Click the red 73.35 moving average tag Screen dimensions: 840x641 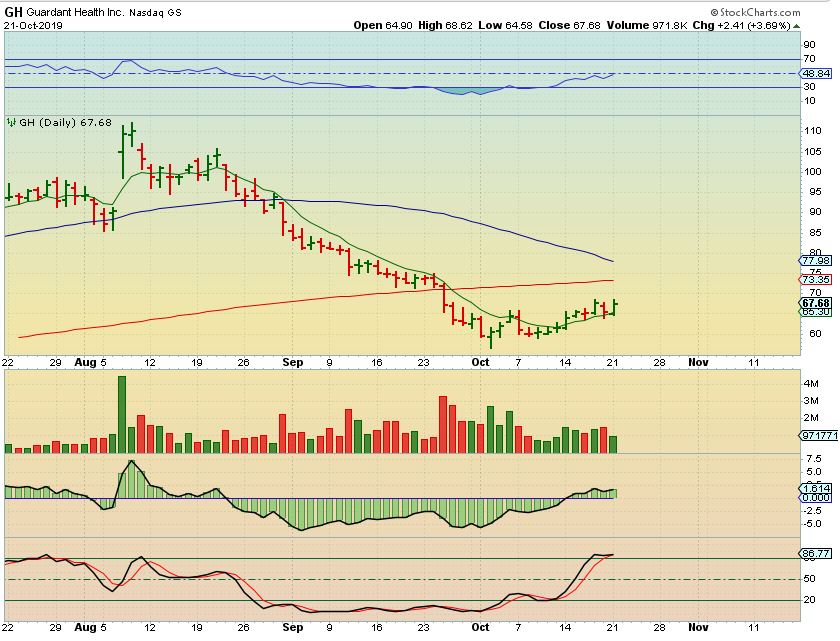[816, 279]
